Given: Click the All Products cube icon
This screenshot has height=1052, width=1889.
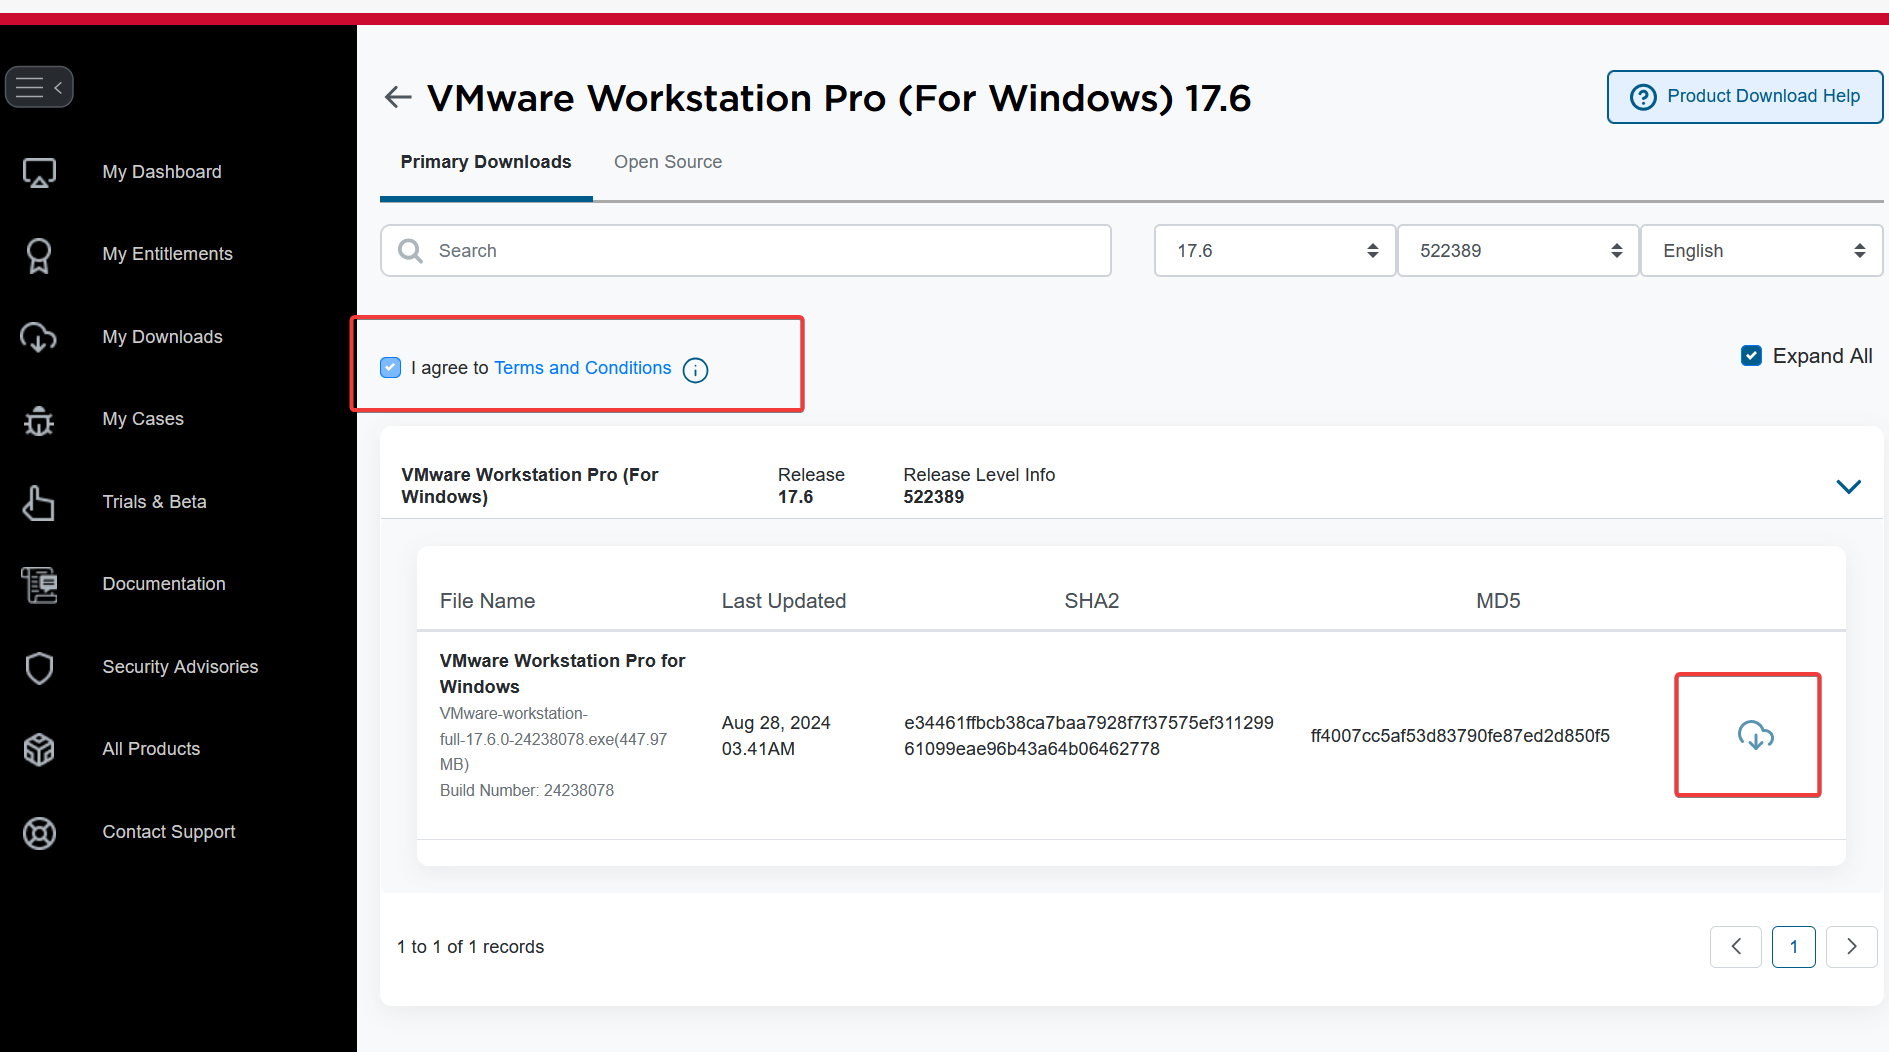Looking at the screenshot, I should coord(39,750).
